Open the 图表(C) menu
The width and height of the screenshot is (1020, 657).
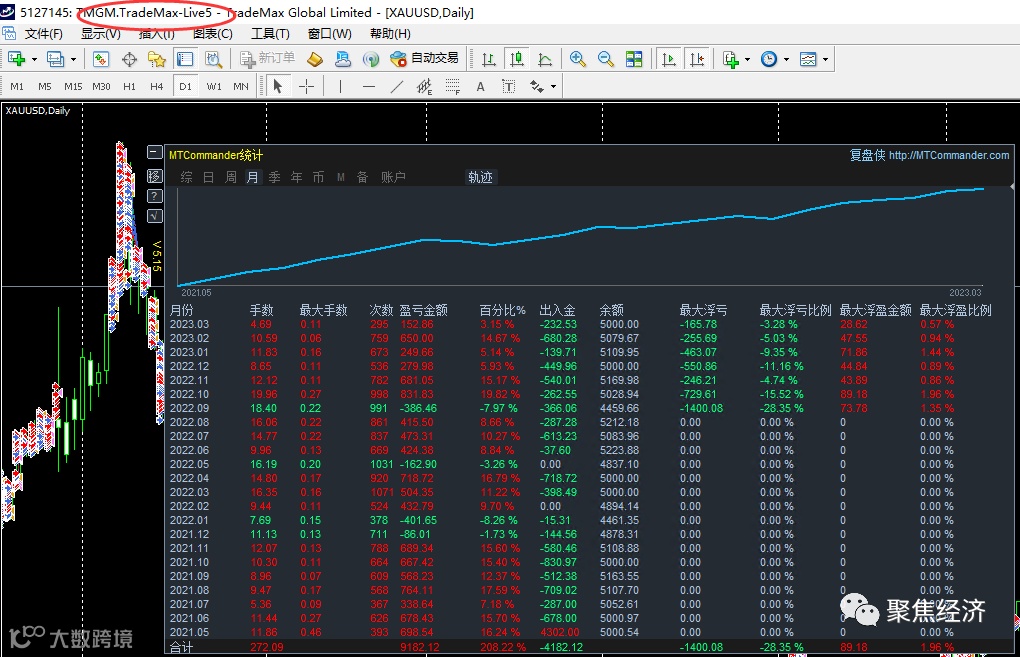(x=213, y=34)
